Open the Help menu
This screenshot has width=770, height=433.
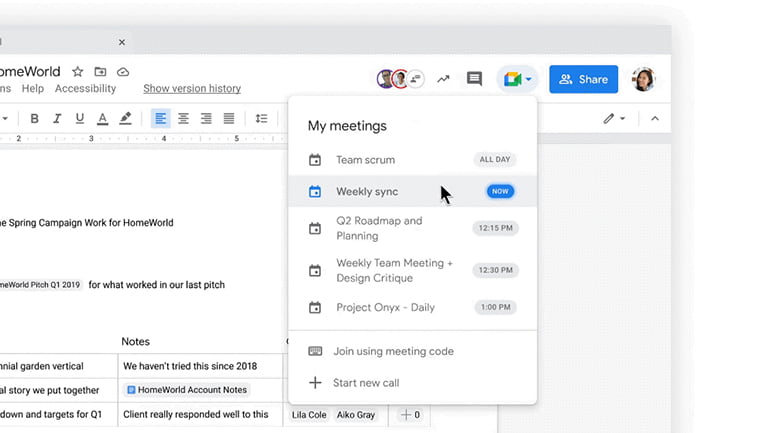[32, 88]
